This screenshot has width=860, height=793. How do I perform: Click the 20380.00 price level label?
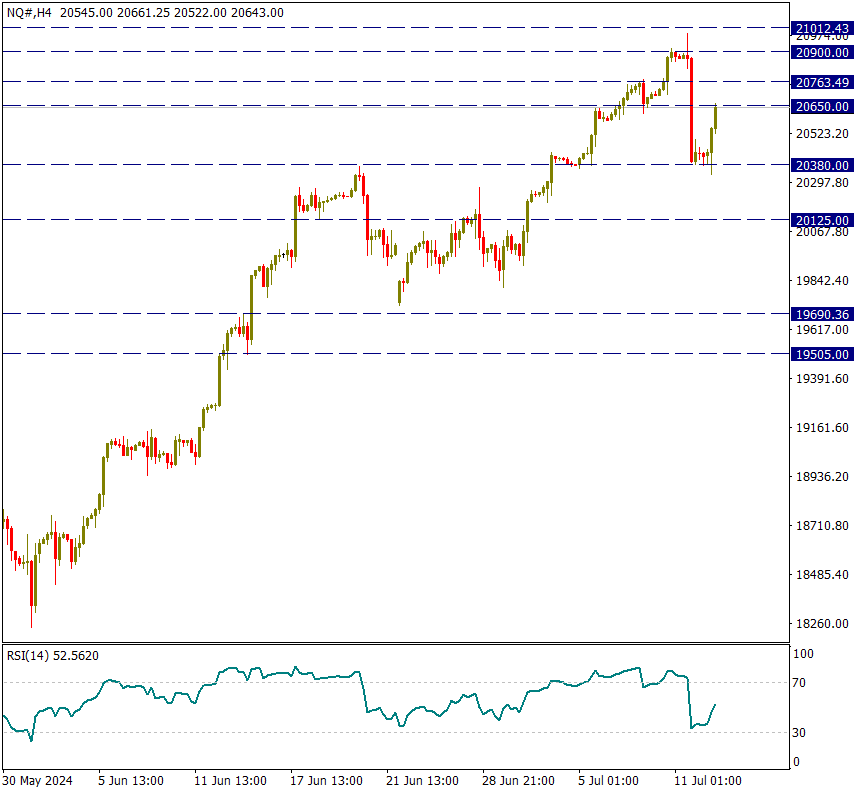point(822,165)
